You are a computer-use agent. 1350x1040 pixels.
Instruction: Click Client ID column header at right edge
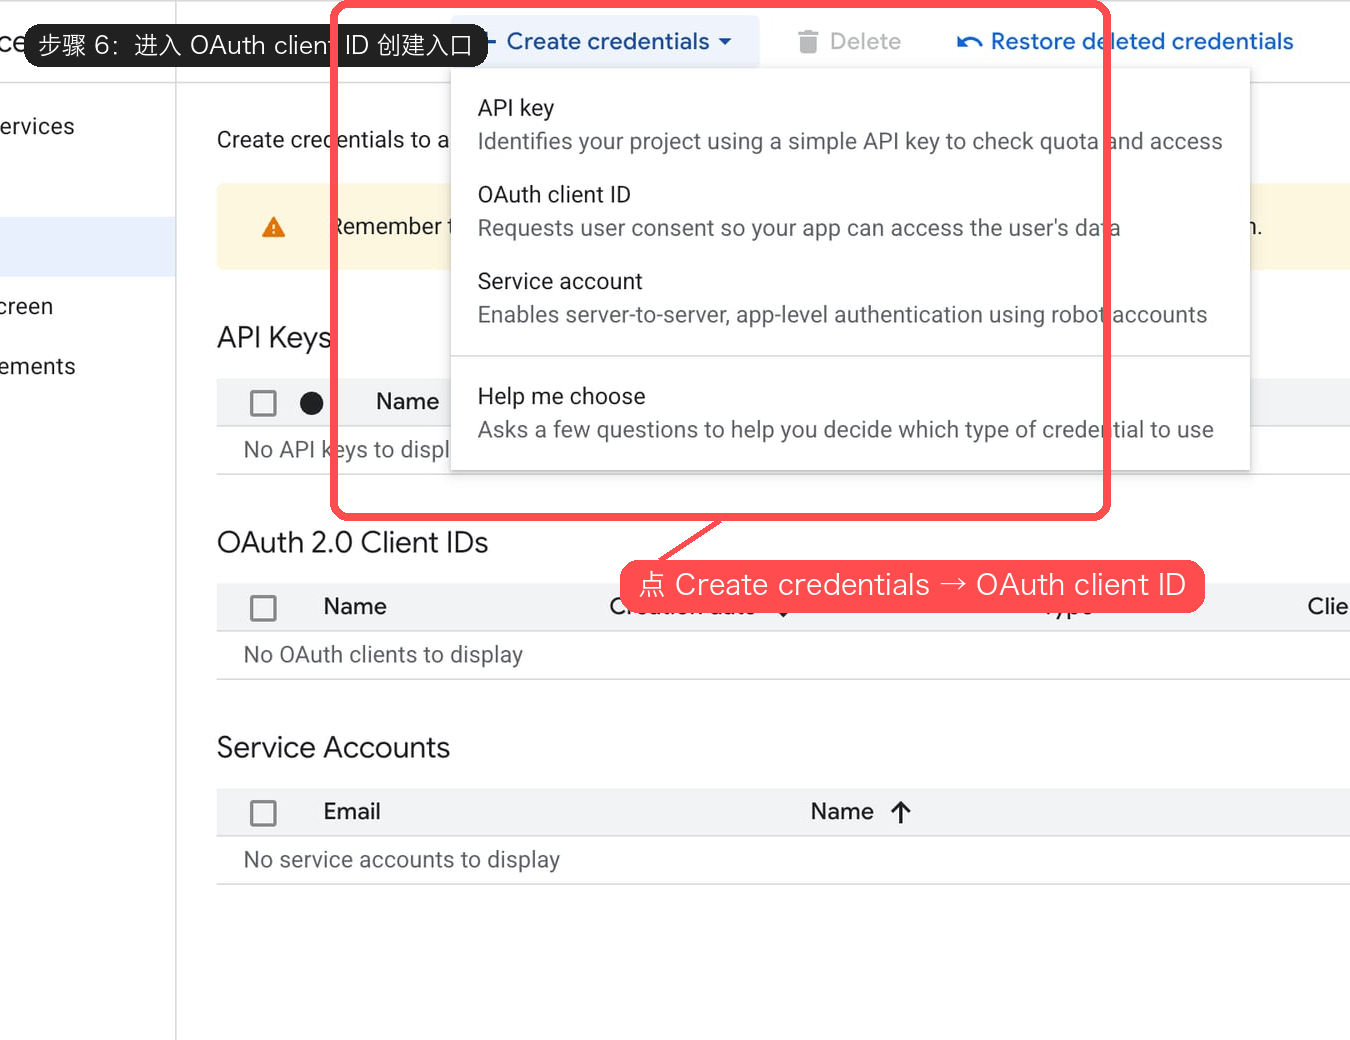(1328, 607)
